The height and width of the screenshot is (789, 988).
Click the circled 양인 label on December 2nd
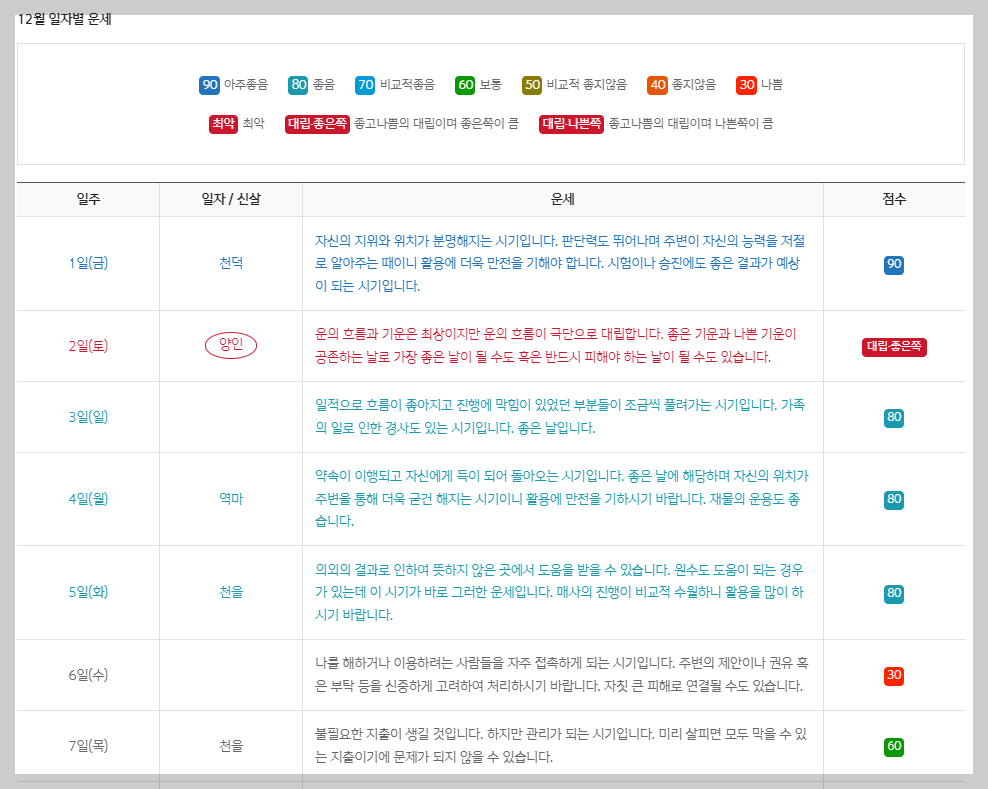pyautogui.click(x=232, y=344)
